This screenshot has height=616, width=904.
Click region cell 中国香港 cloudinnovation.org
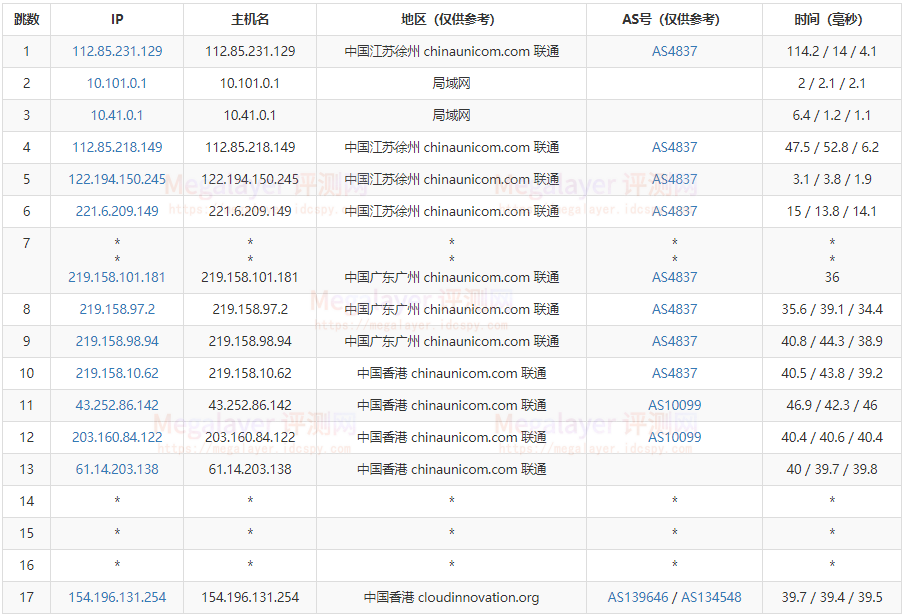pos(451,598)
